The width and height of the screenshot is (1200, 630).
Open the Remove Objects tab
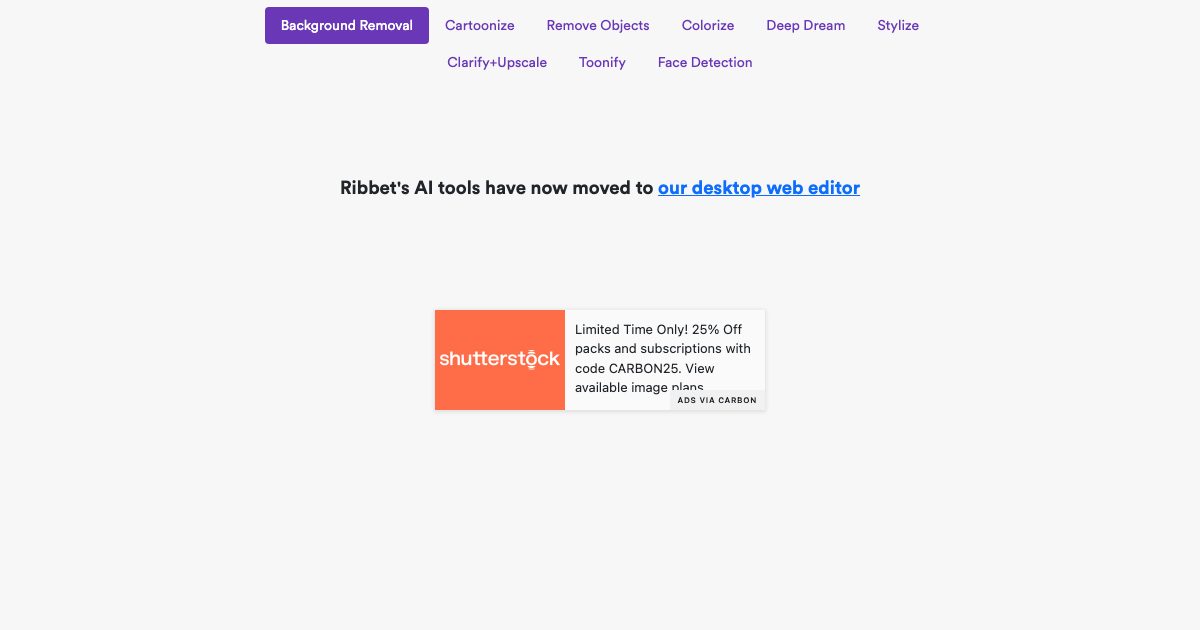pyautogui.click(x=598, y=26)
